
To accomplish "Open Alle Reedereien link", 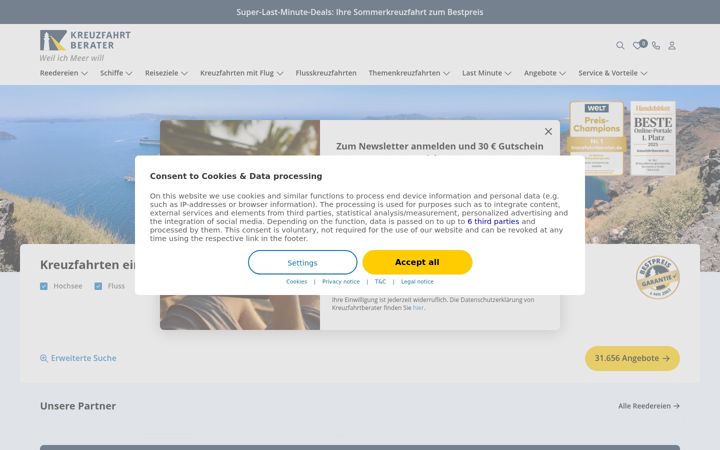I will coord(649,406).
